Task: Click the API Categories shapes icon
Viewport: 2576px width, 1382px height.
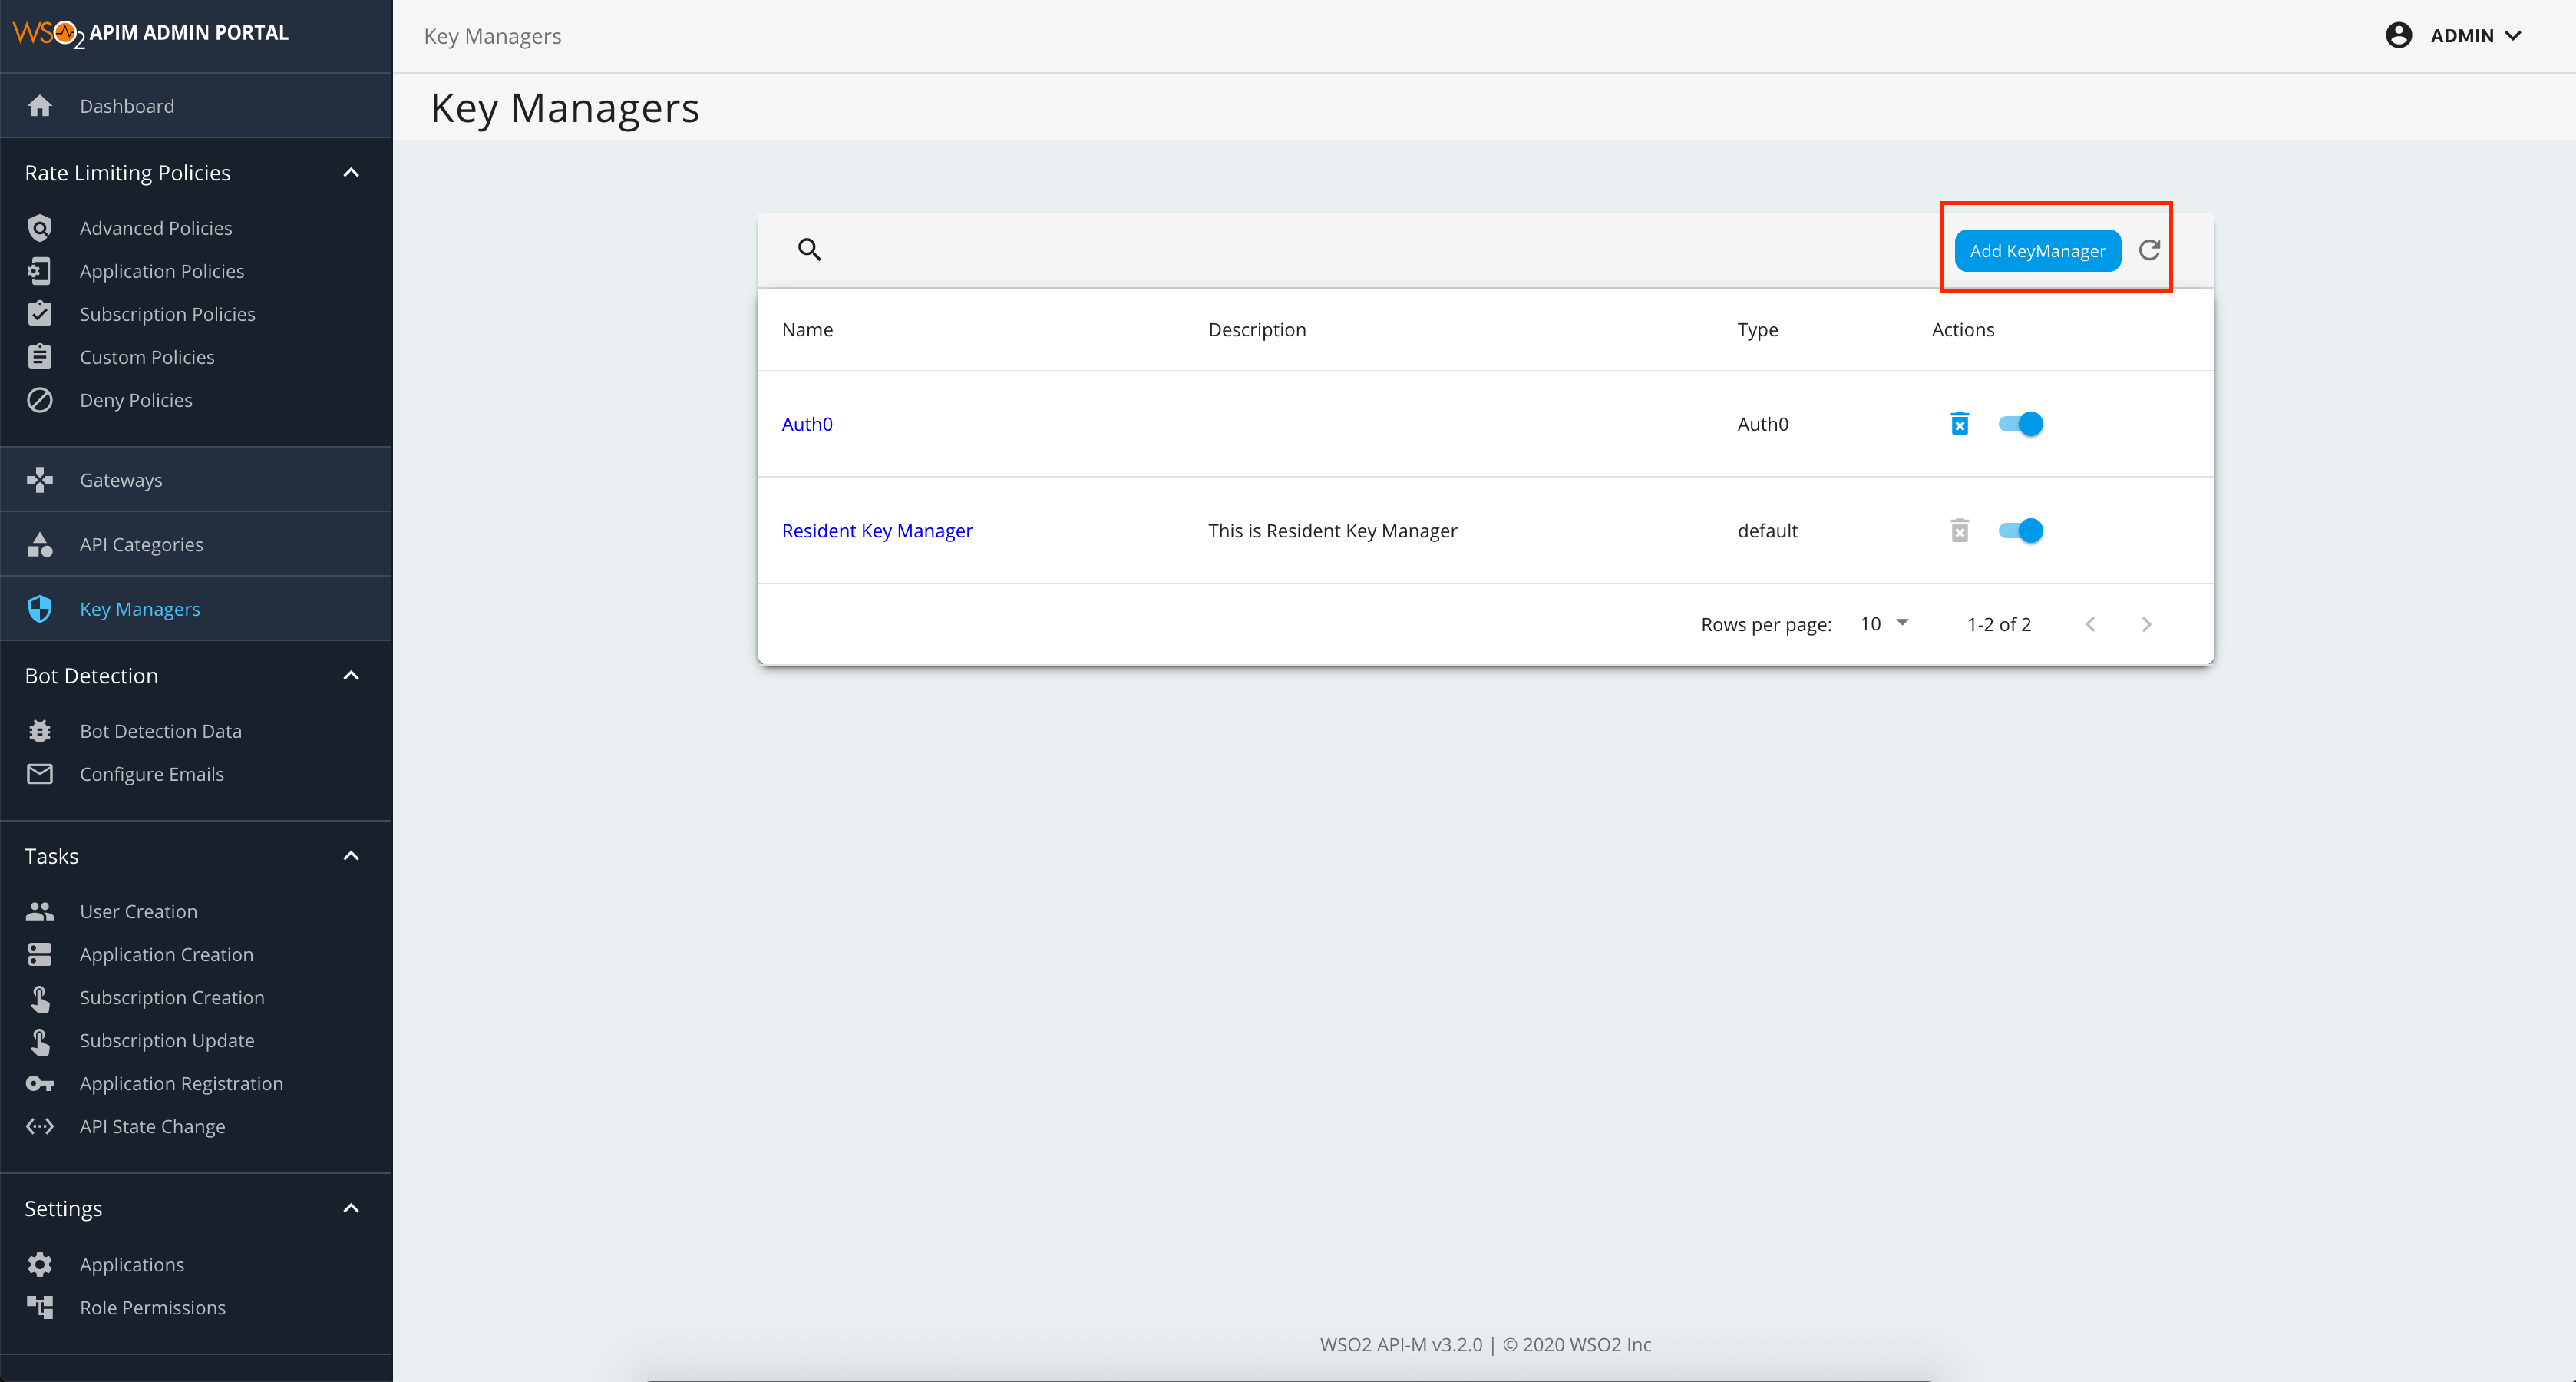Action: pos(40,545)
